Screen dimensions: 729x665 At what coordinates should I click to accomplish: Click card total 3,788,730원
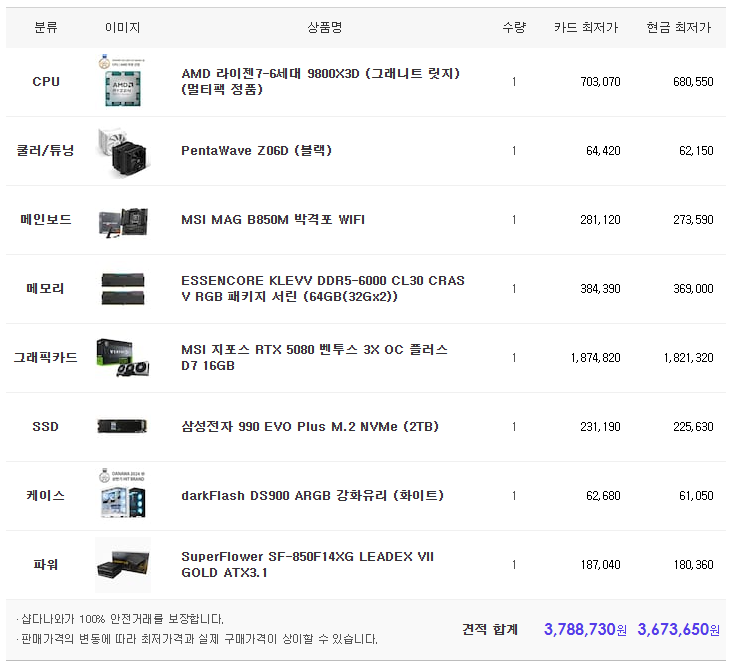[585, 629]
